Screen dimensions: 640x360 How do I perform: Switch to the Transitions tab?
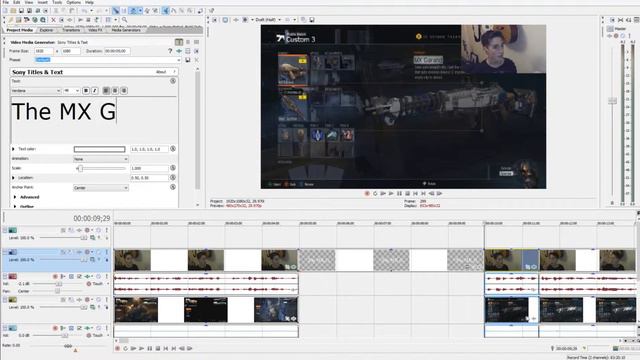point(71,30)
